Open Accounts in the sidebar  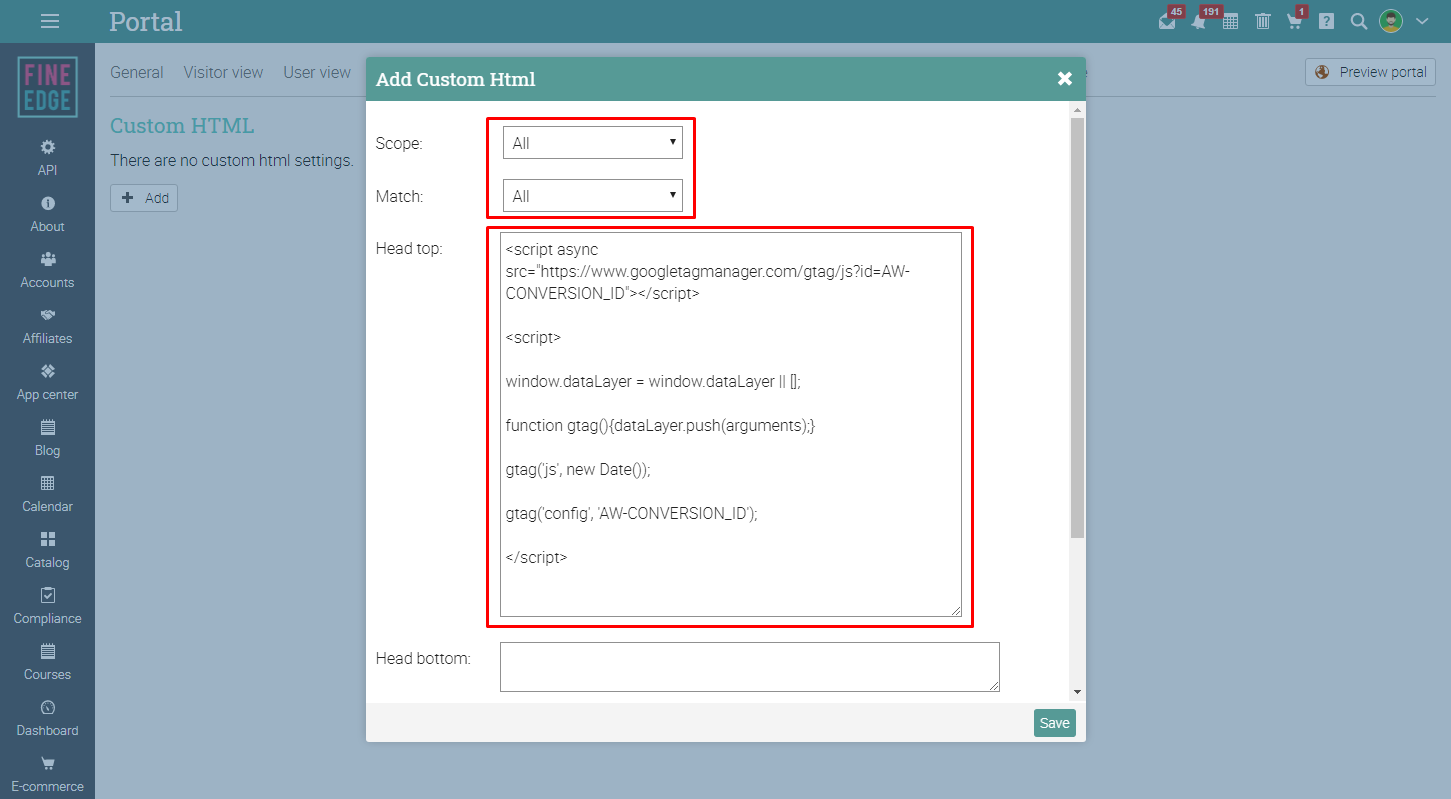pyautogui.click(x=47, y=270)
